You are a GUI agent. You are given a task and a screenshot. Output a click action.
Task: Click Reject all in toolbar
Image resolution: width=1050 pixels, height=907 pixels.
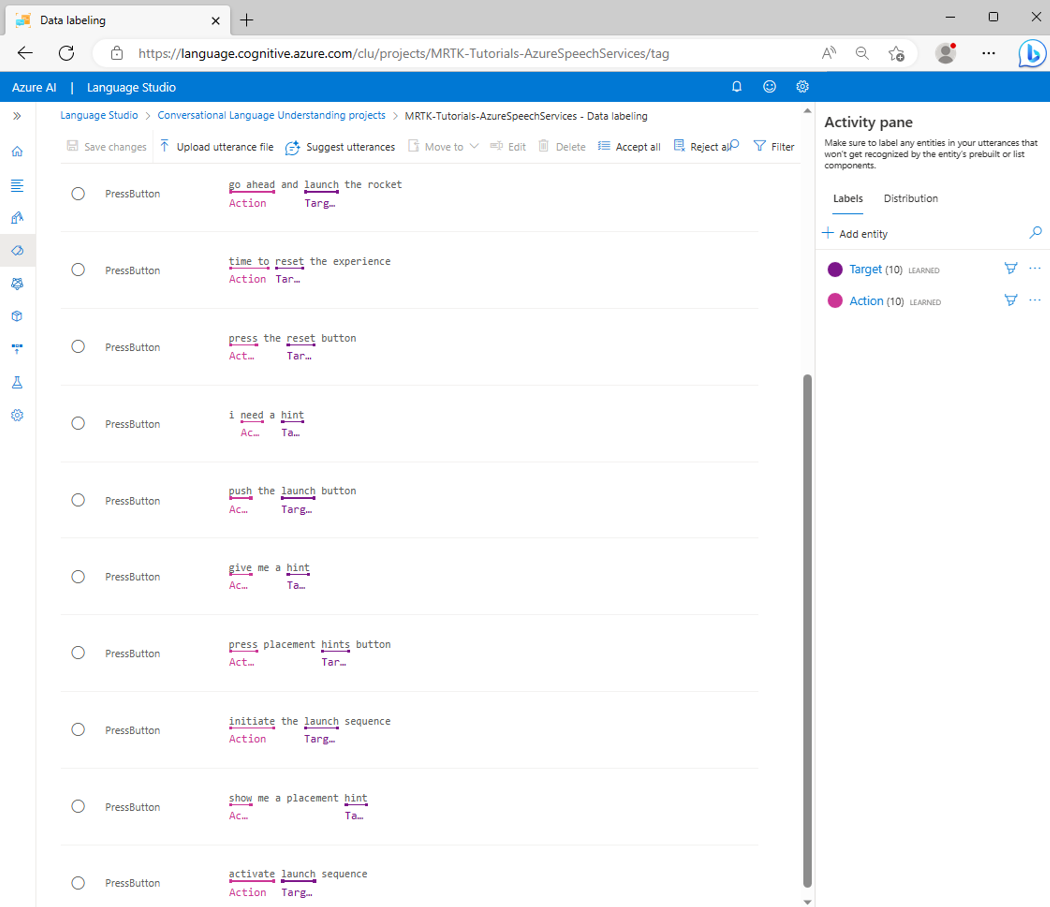(x=702, y=147)
